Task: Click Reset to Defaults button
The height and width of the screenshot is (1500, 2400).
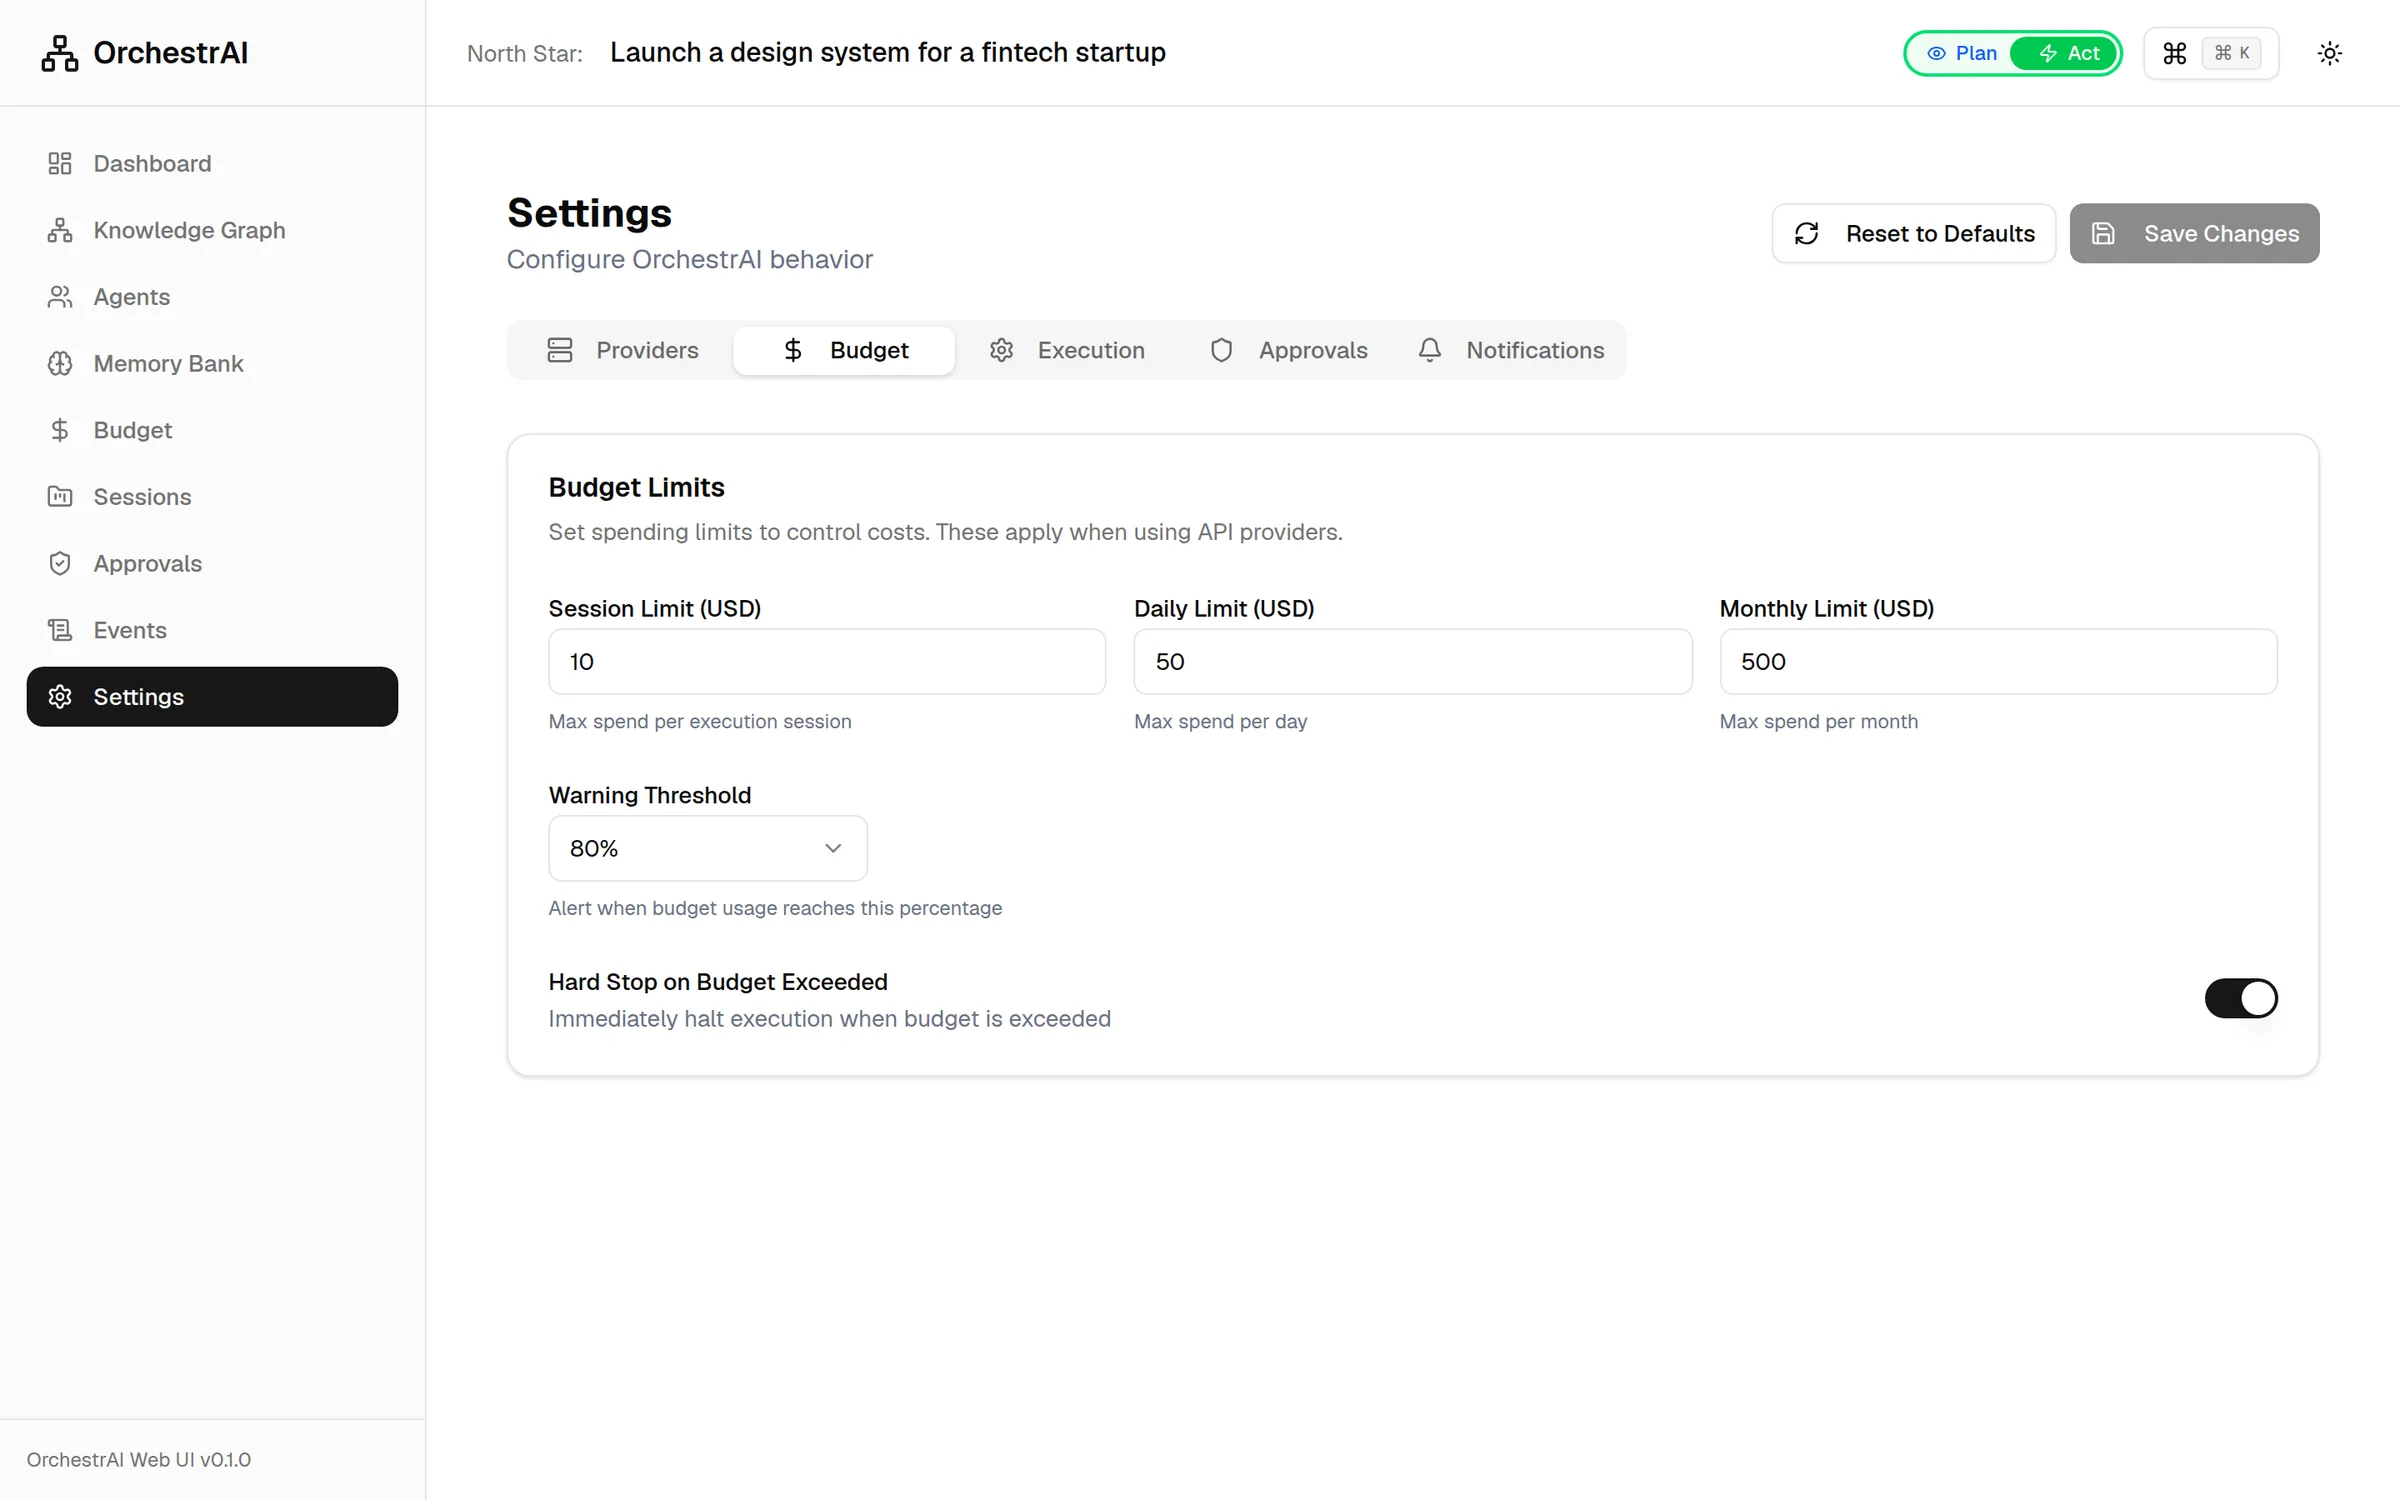Action: (x=1914, y=233)
